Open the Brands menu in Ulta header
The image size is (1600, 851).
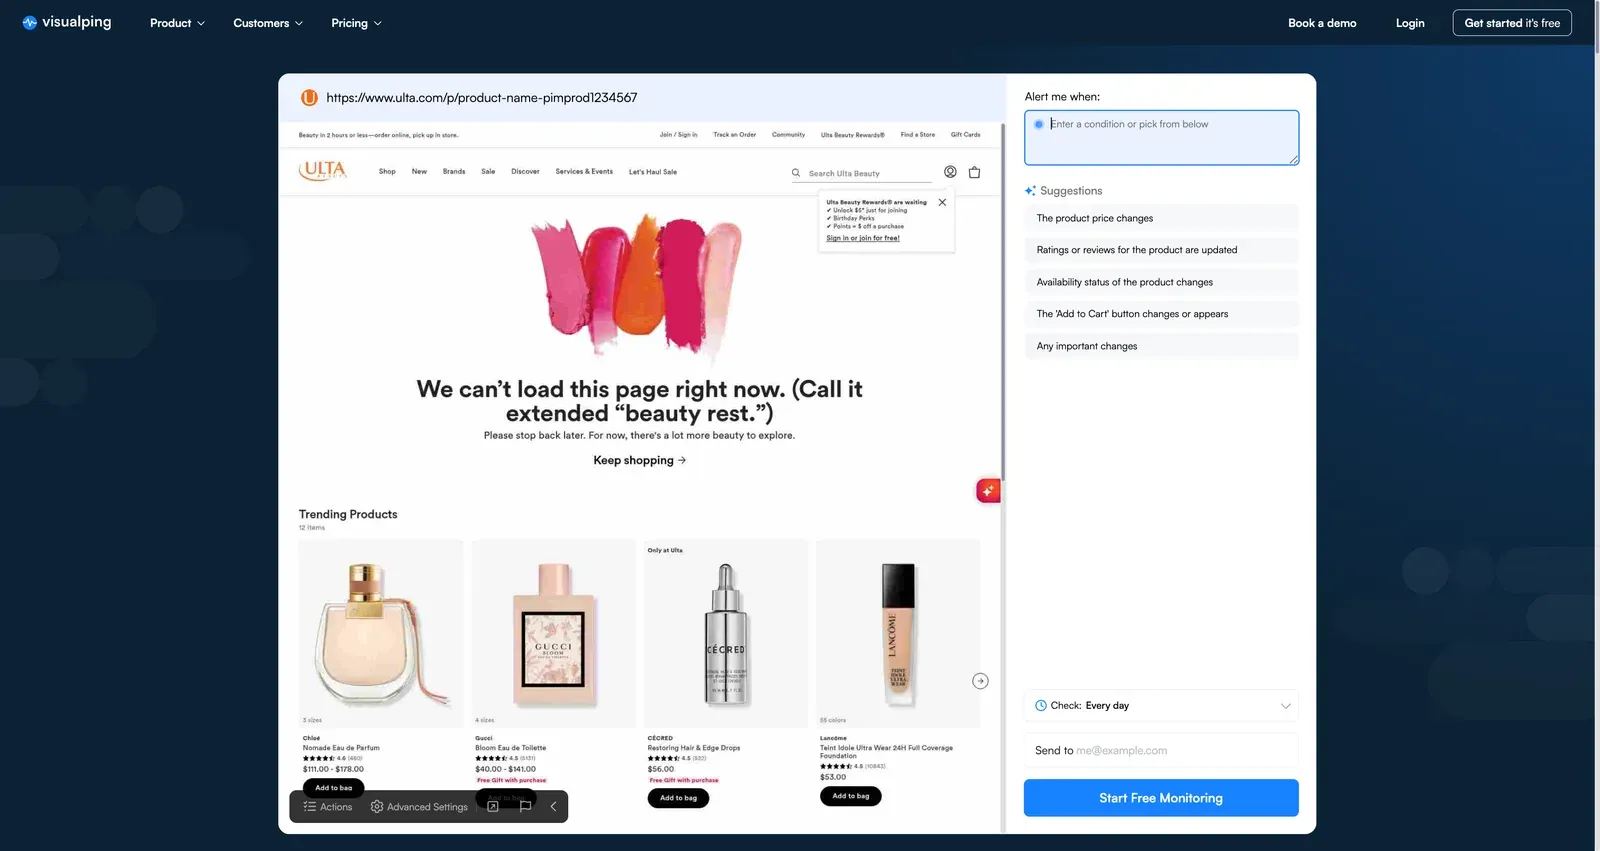[x=454, y=172]
